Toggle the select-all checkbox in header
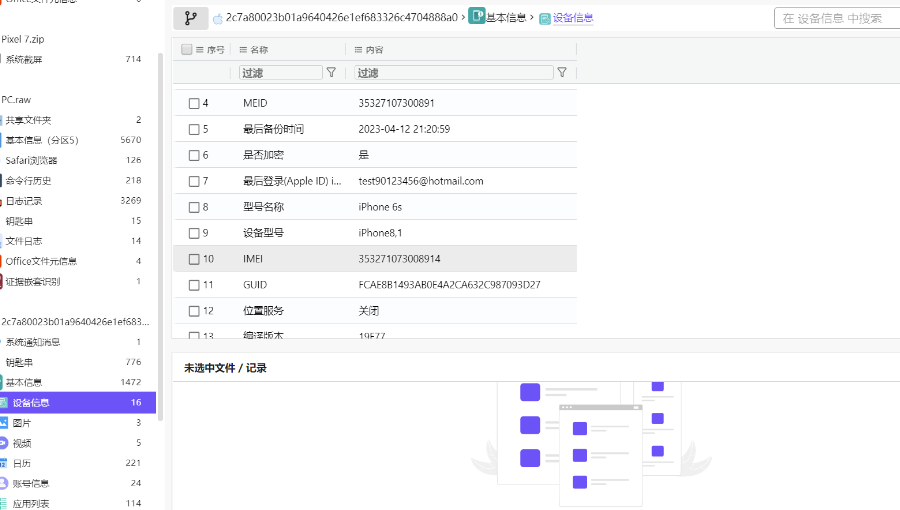Image resolution: width=900 pixels, height=510 pixels. [x=187, y=49]
